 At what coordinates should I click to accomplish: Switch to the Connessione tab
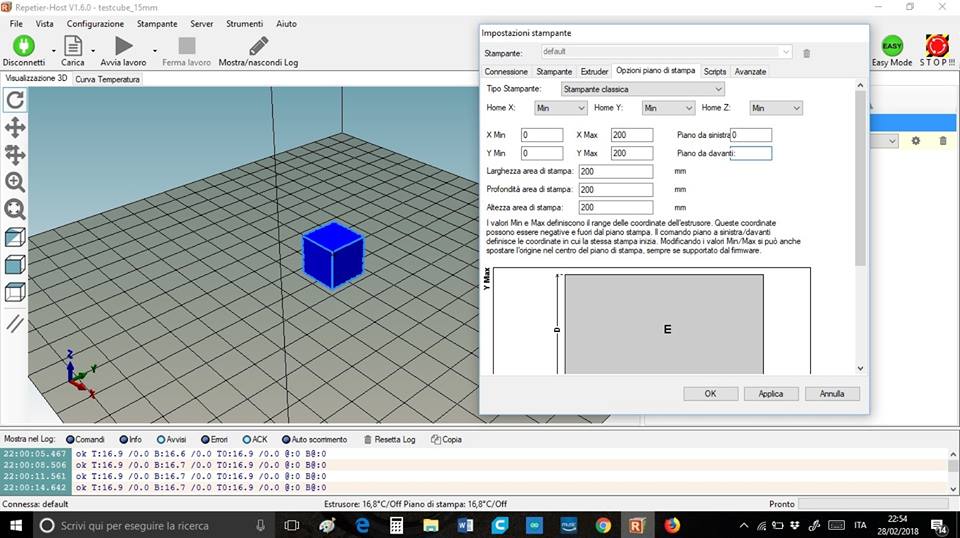[x=506, y=72]
